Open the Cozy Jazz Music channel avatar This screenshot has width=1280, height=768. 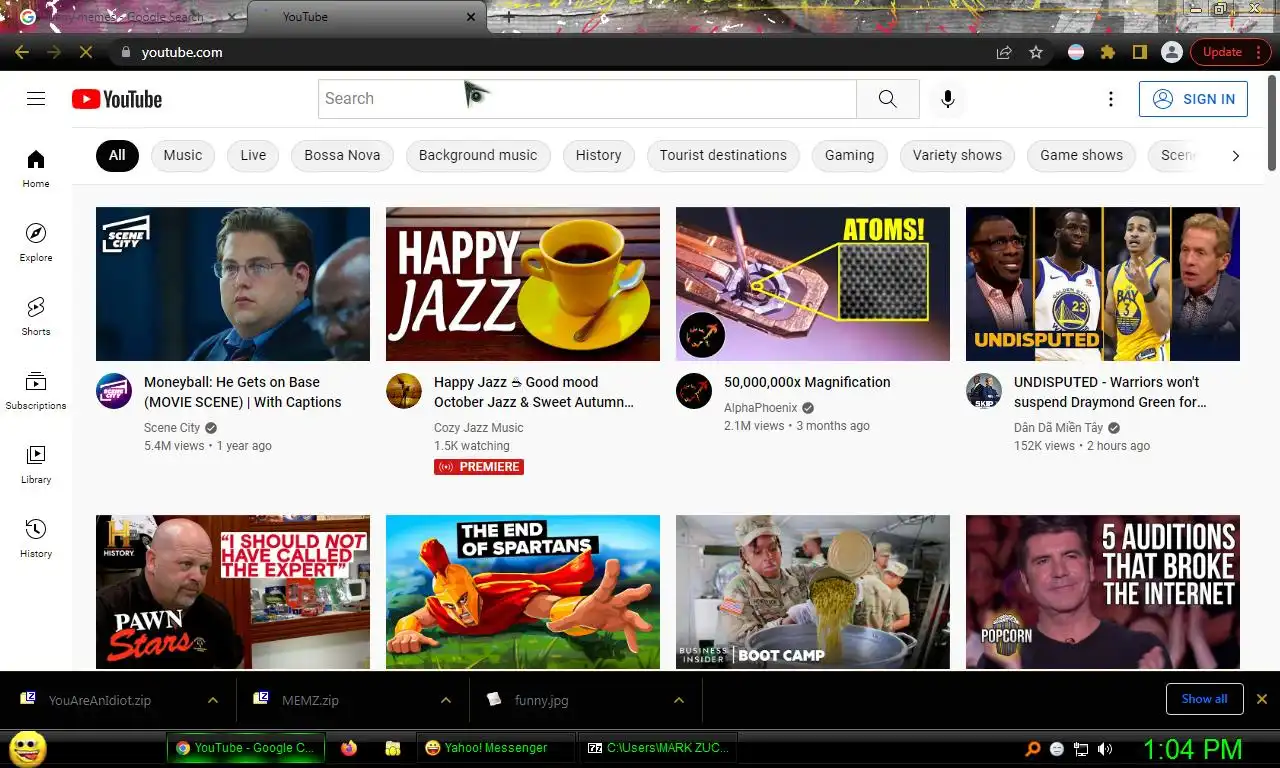(x=404, y=391)
